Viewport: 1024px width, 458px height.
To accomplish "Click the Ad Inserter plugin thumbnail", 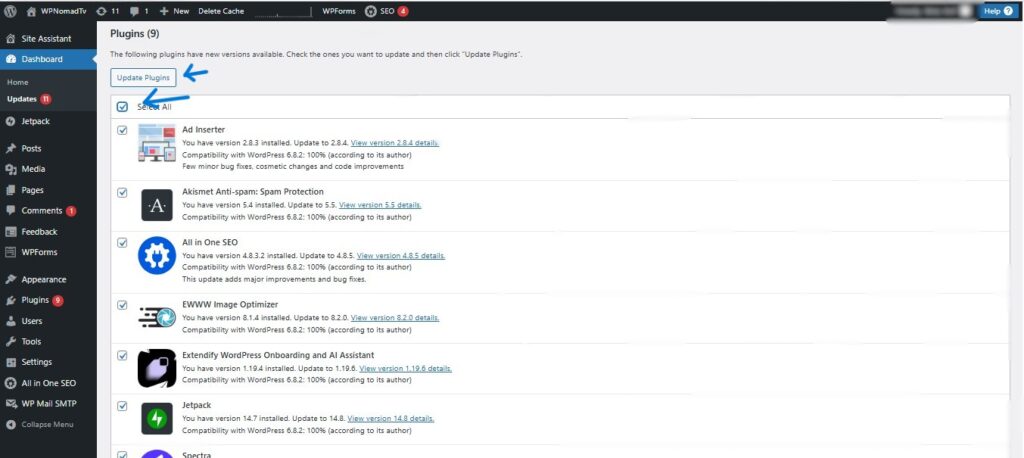I will (x=157, y=142).
